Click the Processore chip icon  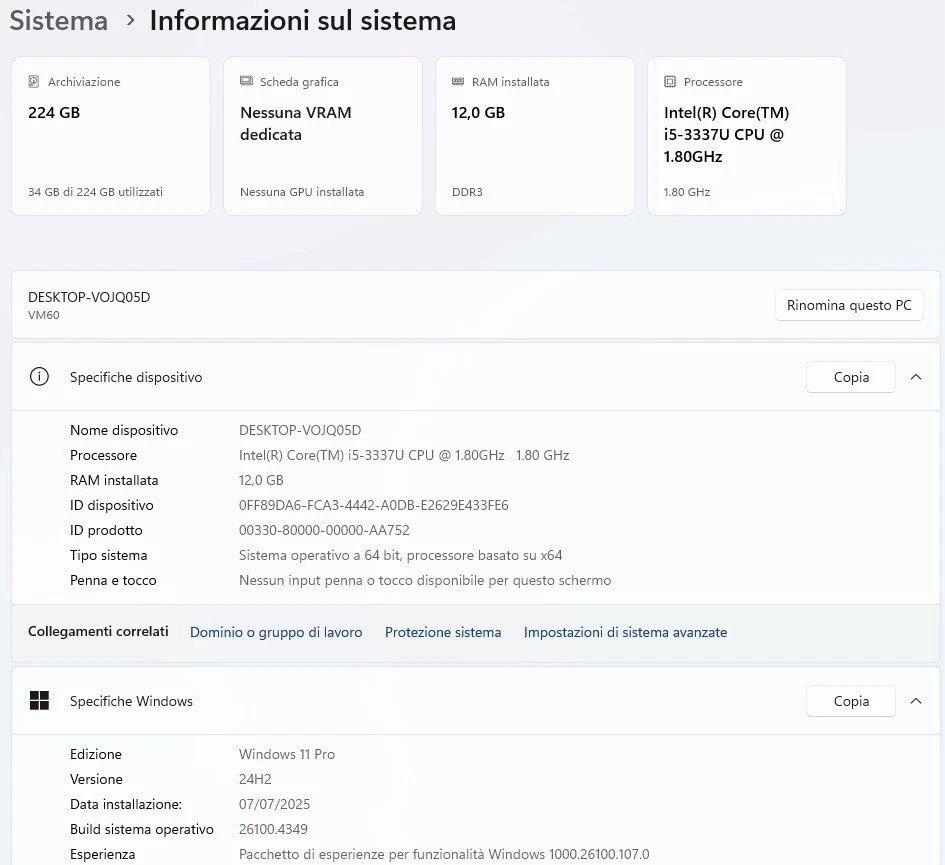coord(670,81)
